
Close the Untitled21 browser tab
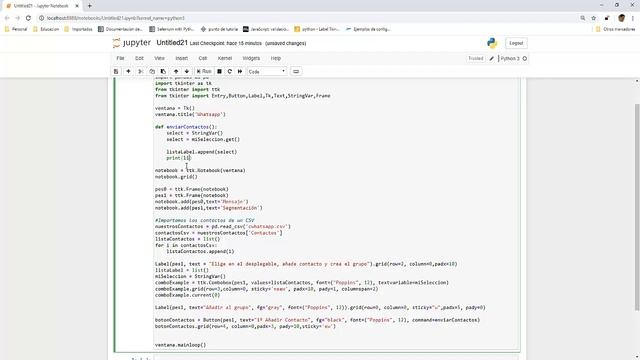tap(77, 6)
